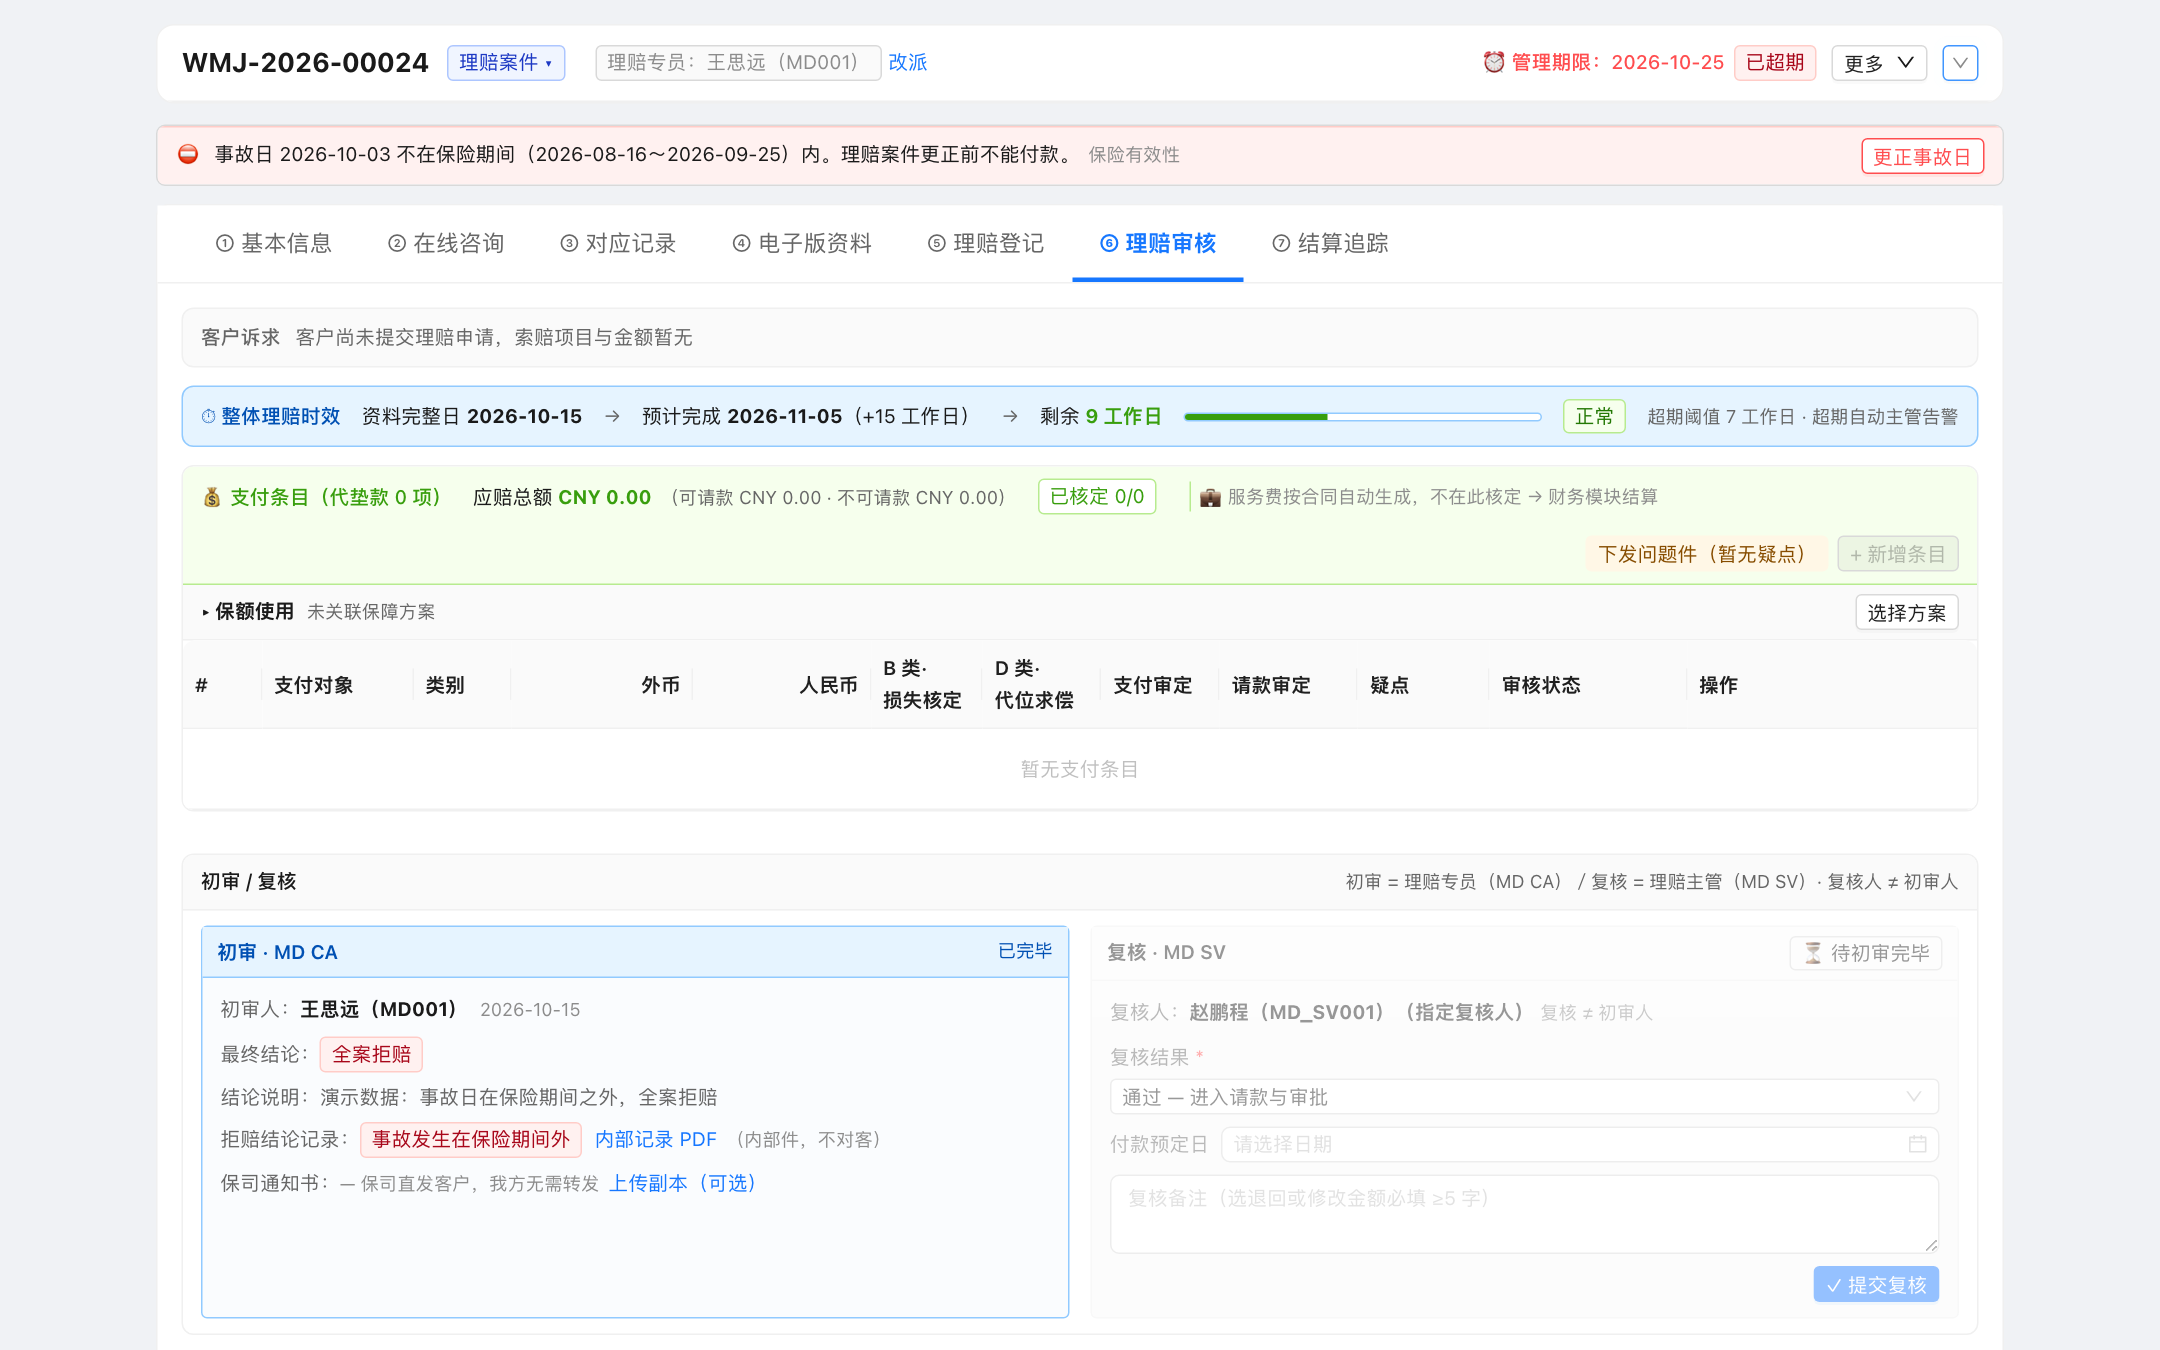Switch to the 在线咨询 tab
Screen dimensions: 2160x1350
point(446,243)
